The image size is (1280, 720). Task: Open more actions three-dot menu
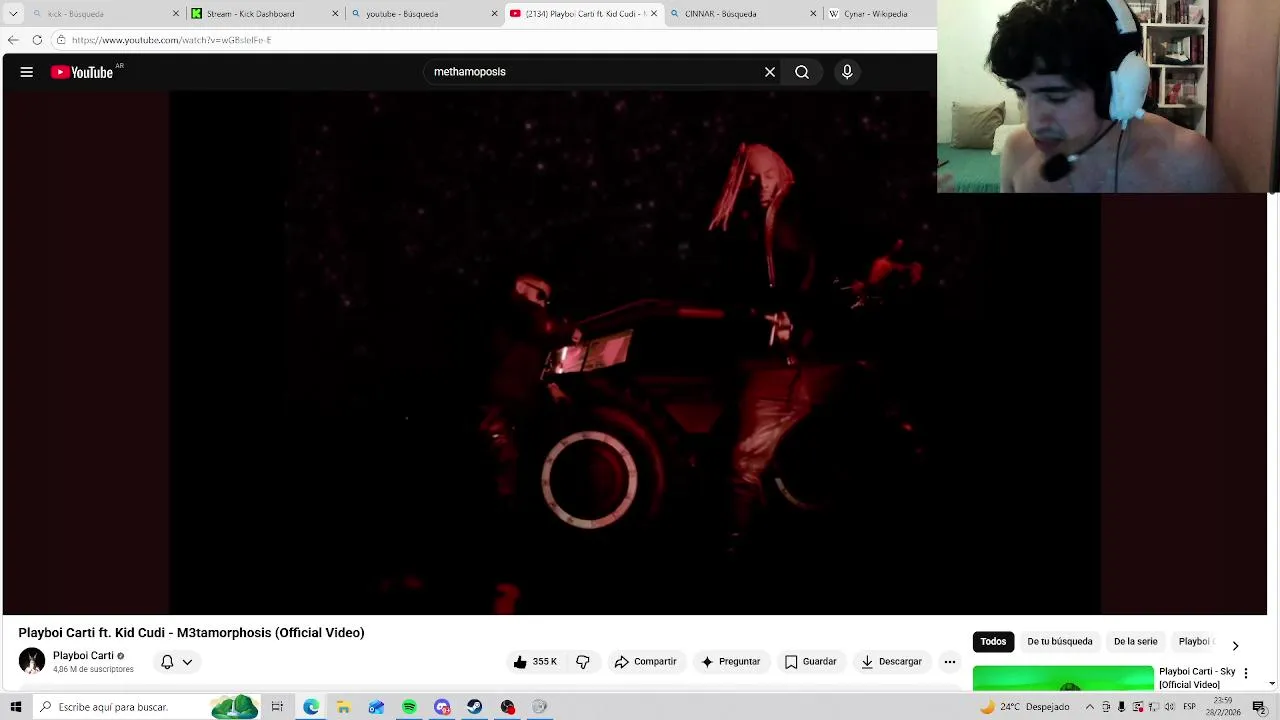(x=950, y=662)
